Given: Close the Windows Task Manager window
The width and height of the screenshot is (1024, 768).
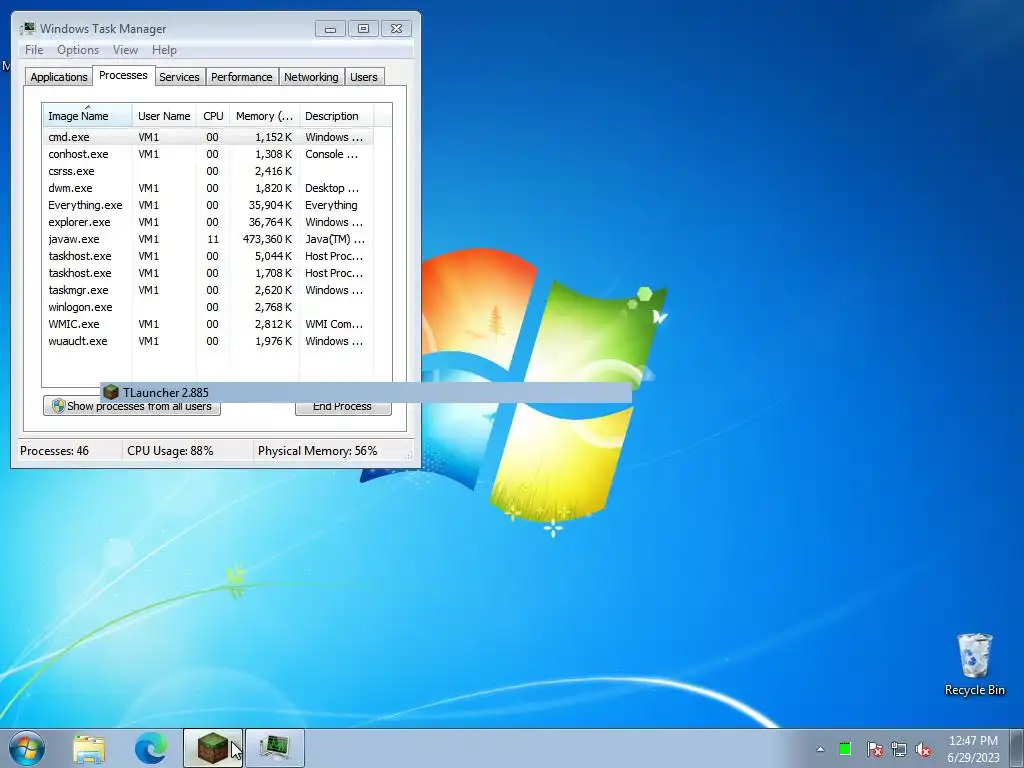Looking at the screenshot, I should coord(396,28).
